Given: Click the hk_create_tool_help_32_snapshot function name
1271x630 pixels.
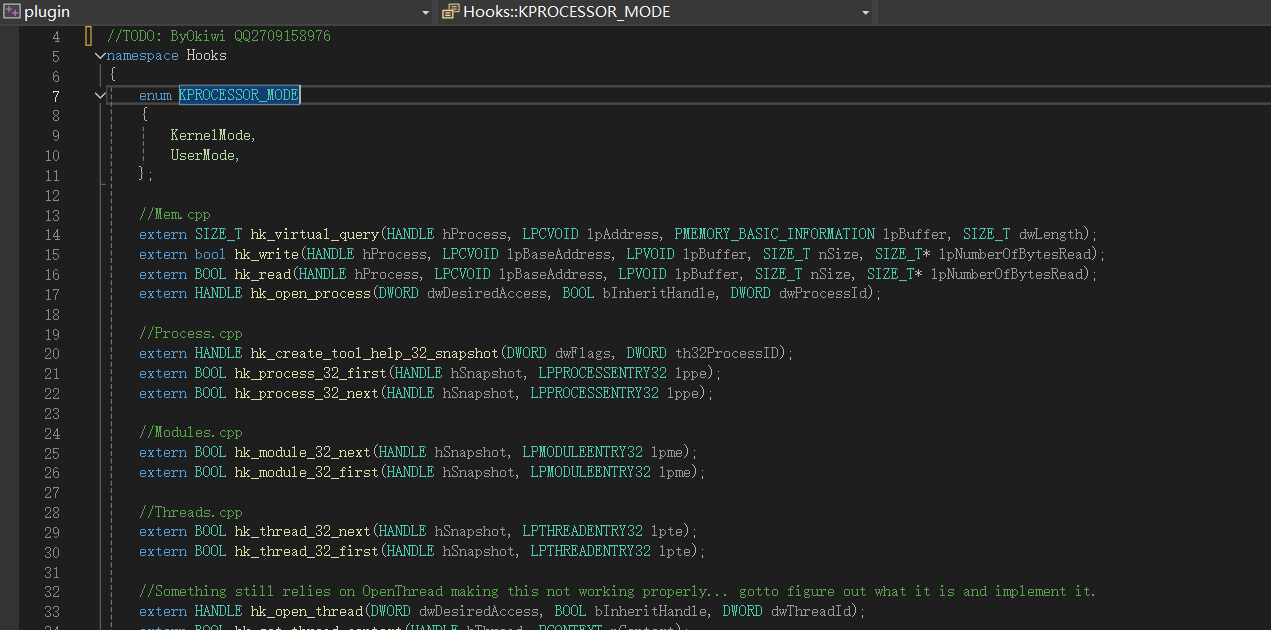Looking at the screenshot, I should pos(374,353).
